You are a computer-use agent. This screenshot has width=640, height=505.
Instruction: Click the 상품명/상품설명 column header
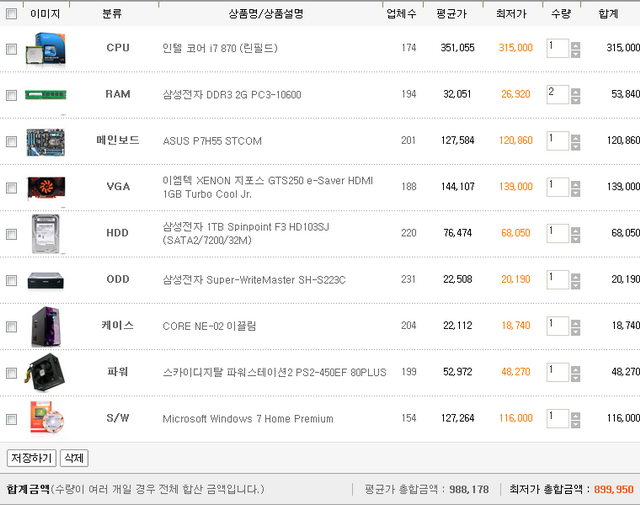pos(266,14)
